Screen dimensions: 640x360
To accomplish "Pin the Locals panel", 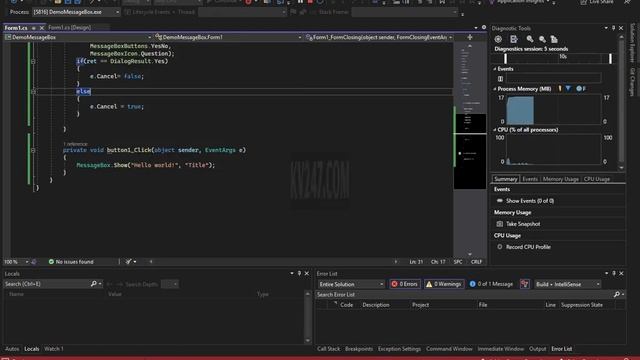I will click(299, 273).
